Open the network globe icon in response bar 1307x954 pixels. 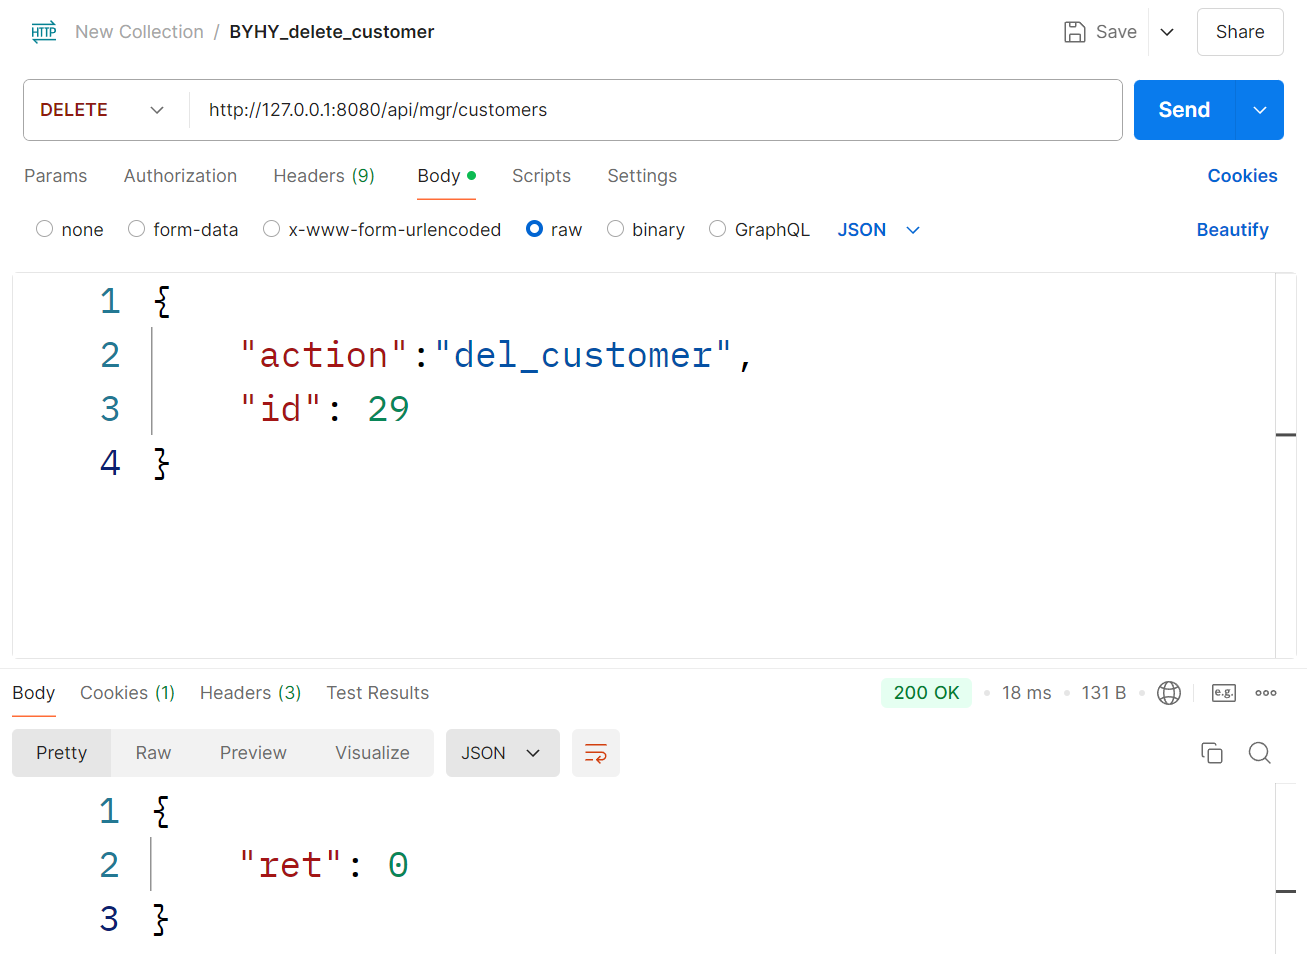(x=1169, y=693)
